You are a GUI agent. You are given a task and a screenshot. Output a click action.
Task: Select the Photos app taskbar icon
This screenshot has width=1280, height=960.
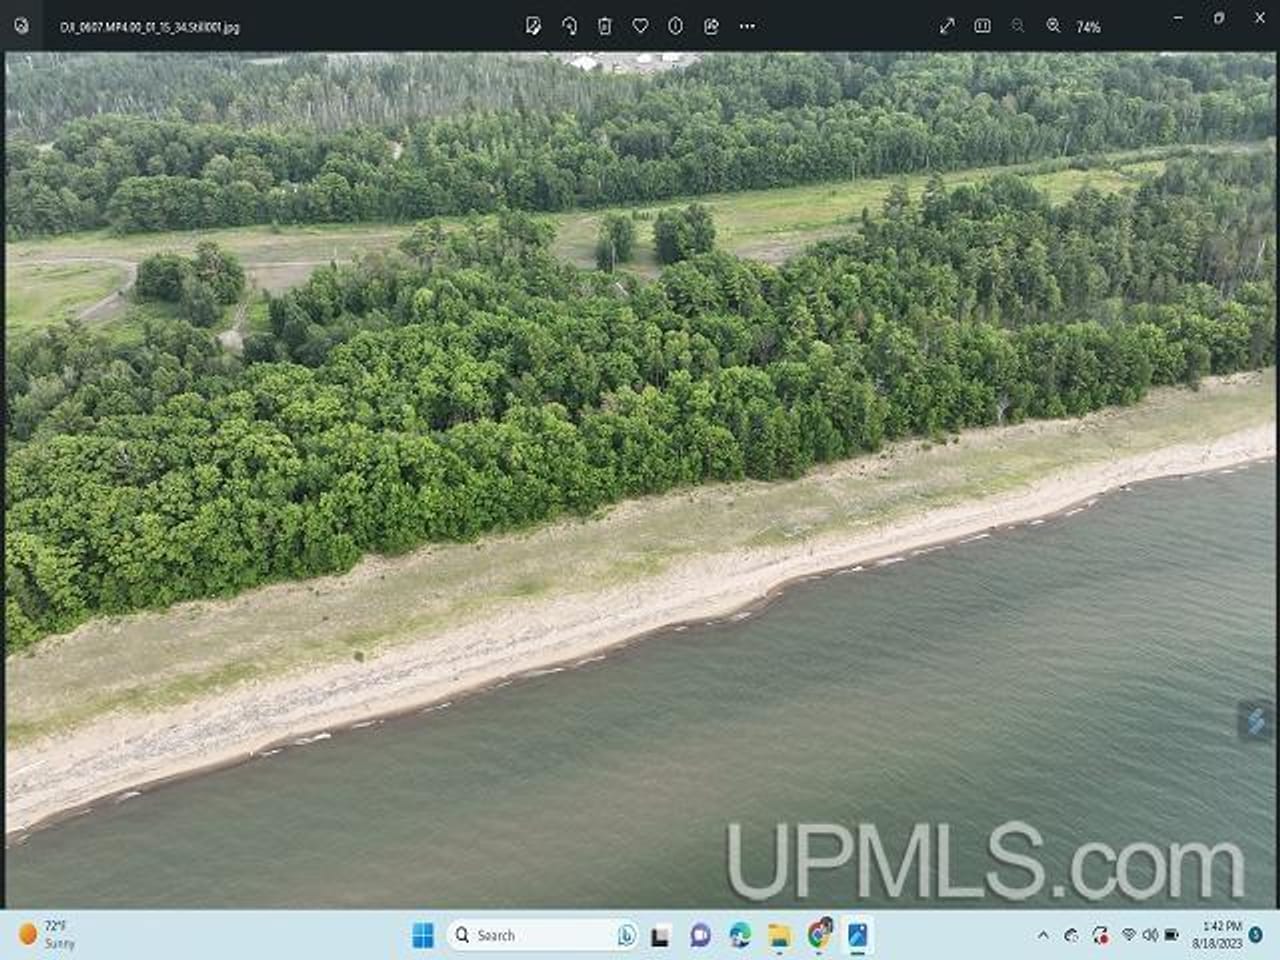coord(858,936)
